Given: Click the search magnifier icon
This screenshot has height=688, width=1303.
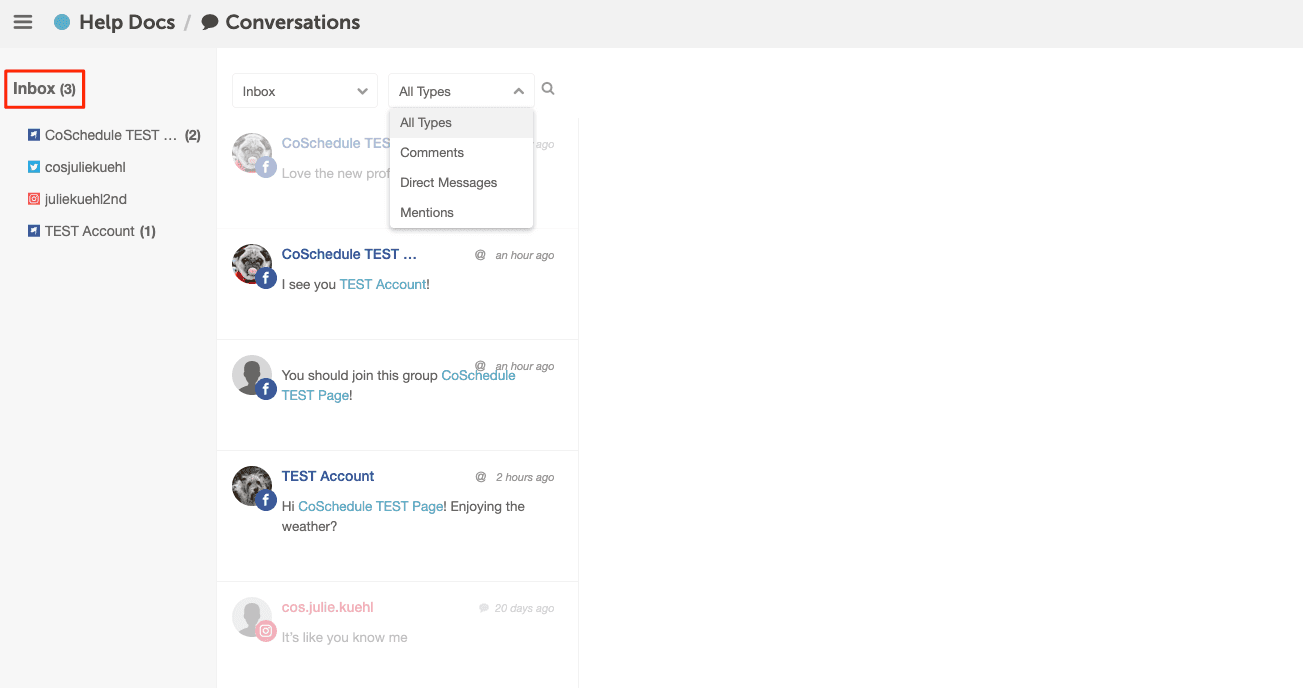Looking at the screenshot, I should (548, 89).
